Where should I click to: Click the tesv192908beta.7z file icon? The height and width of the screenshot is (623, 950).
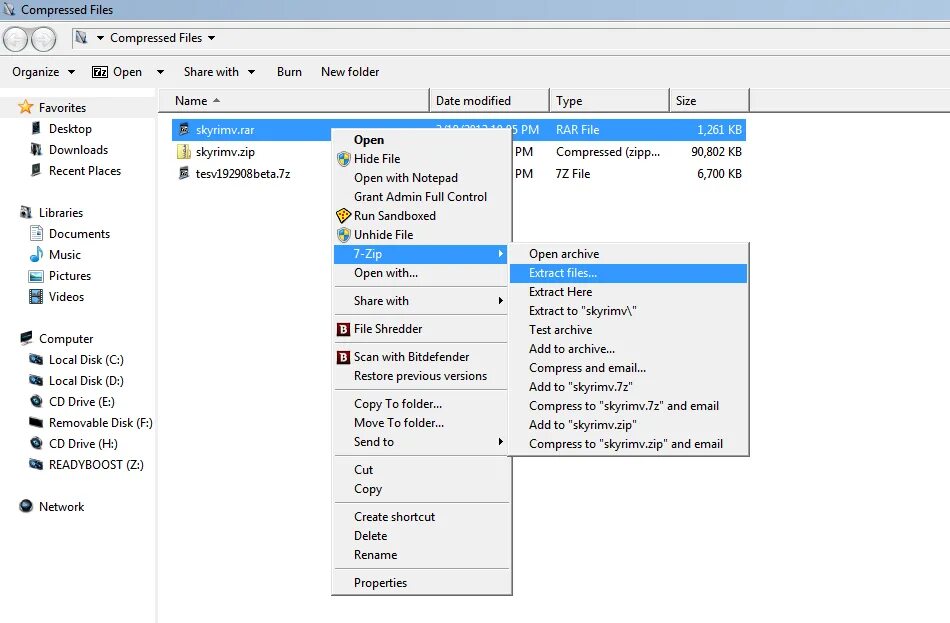pyautogui.click(x=184, y=173)
